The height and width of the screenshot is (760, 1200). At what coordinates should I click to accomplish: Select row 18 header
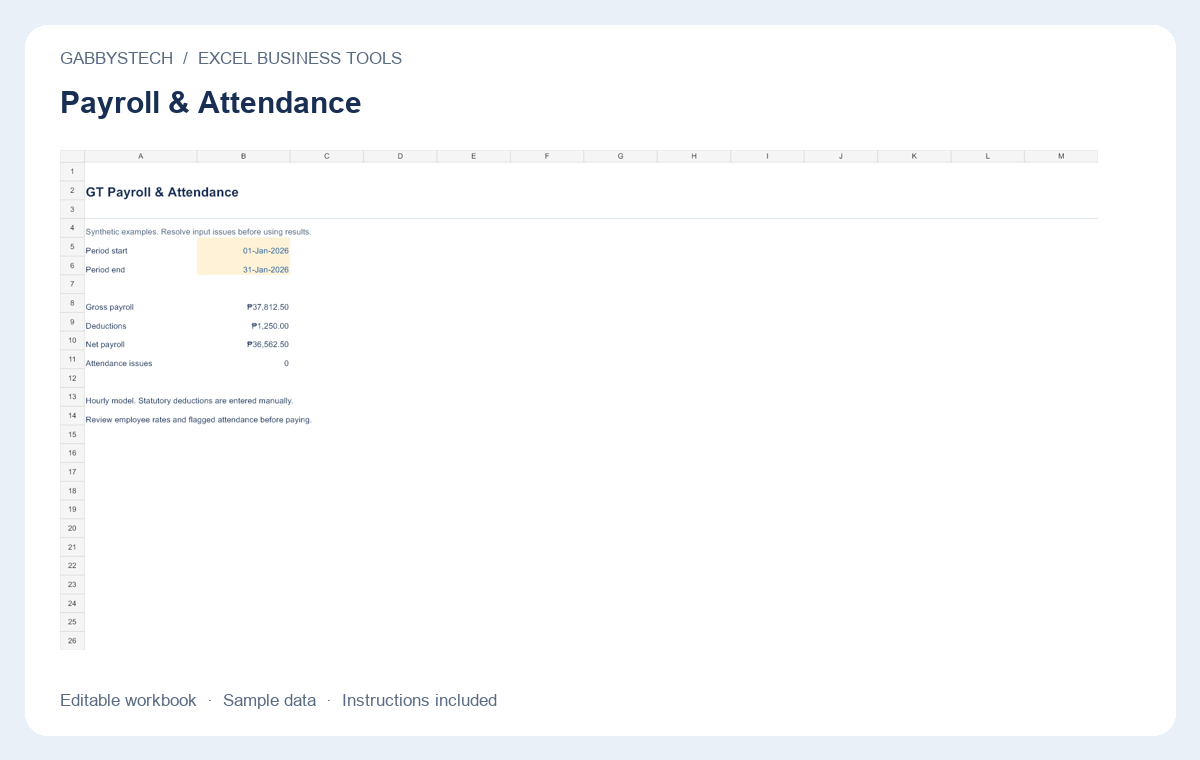[x=72, y=491]
